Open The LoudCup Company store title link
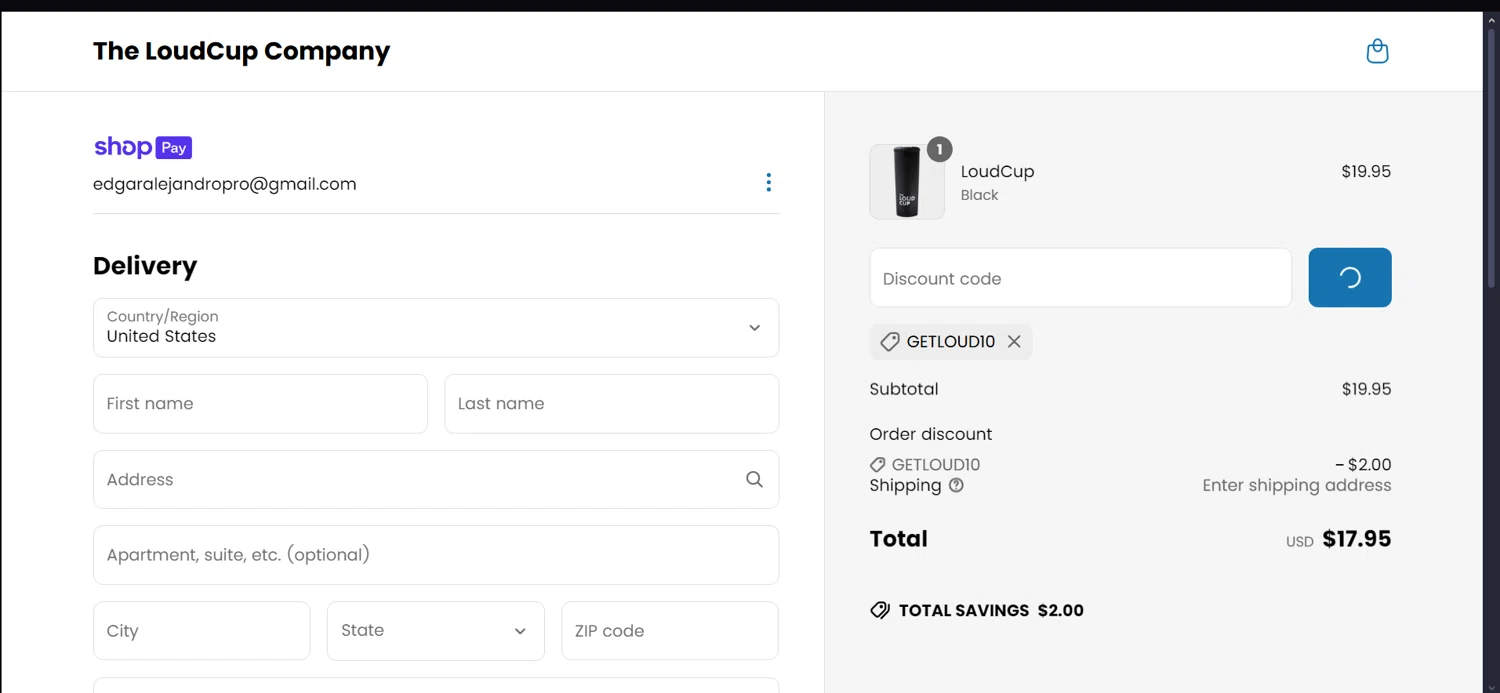1500x693 pixels. point(241,51)
